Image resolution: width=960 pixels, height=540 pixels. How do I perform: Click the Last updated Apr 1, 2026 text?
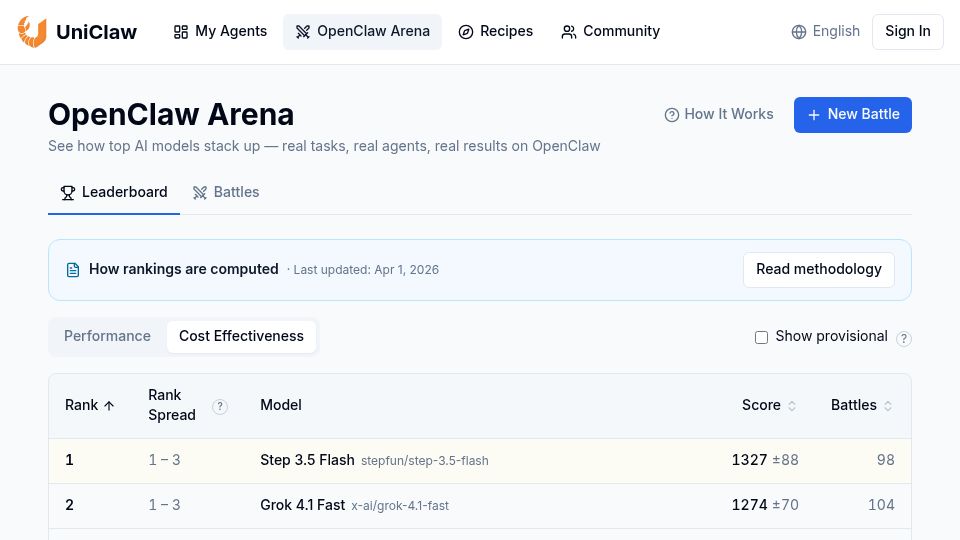point(366,270)
